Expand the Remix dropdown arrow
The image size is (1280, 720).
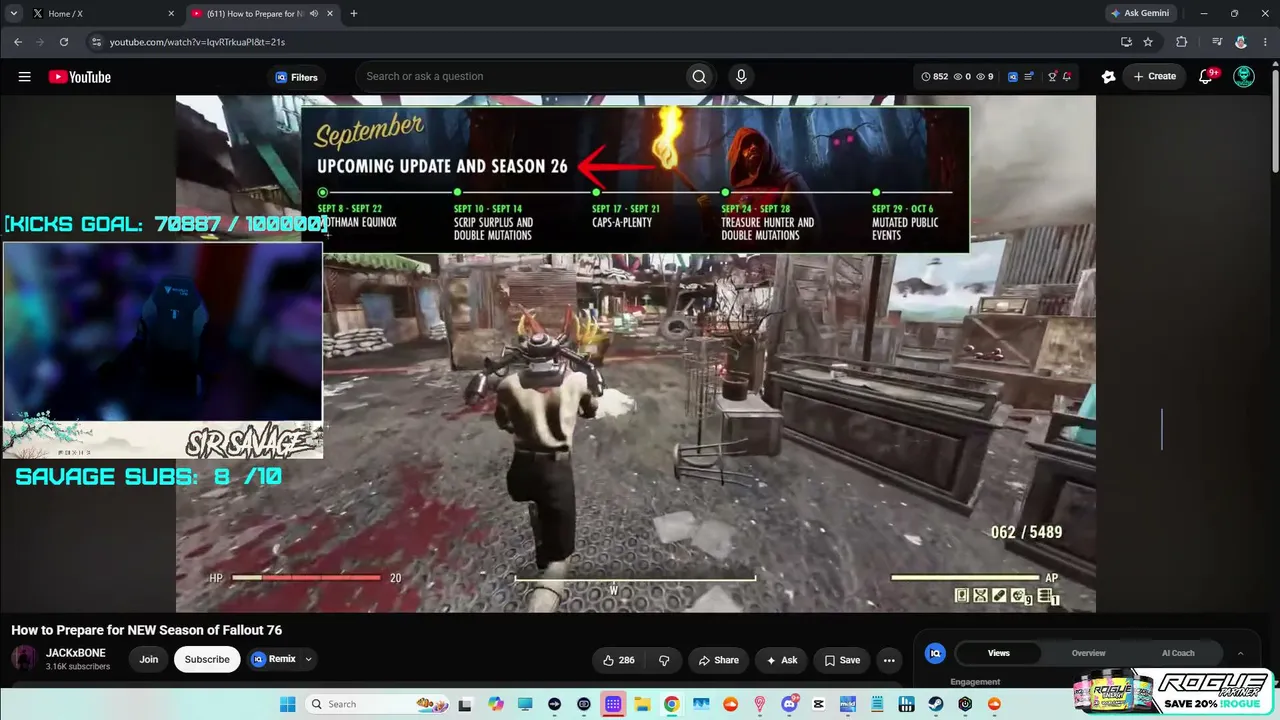309,660
